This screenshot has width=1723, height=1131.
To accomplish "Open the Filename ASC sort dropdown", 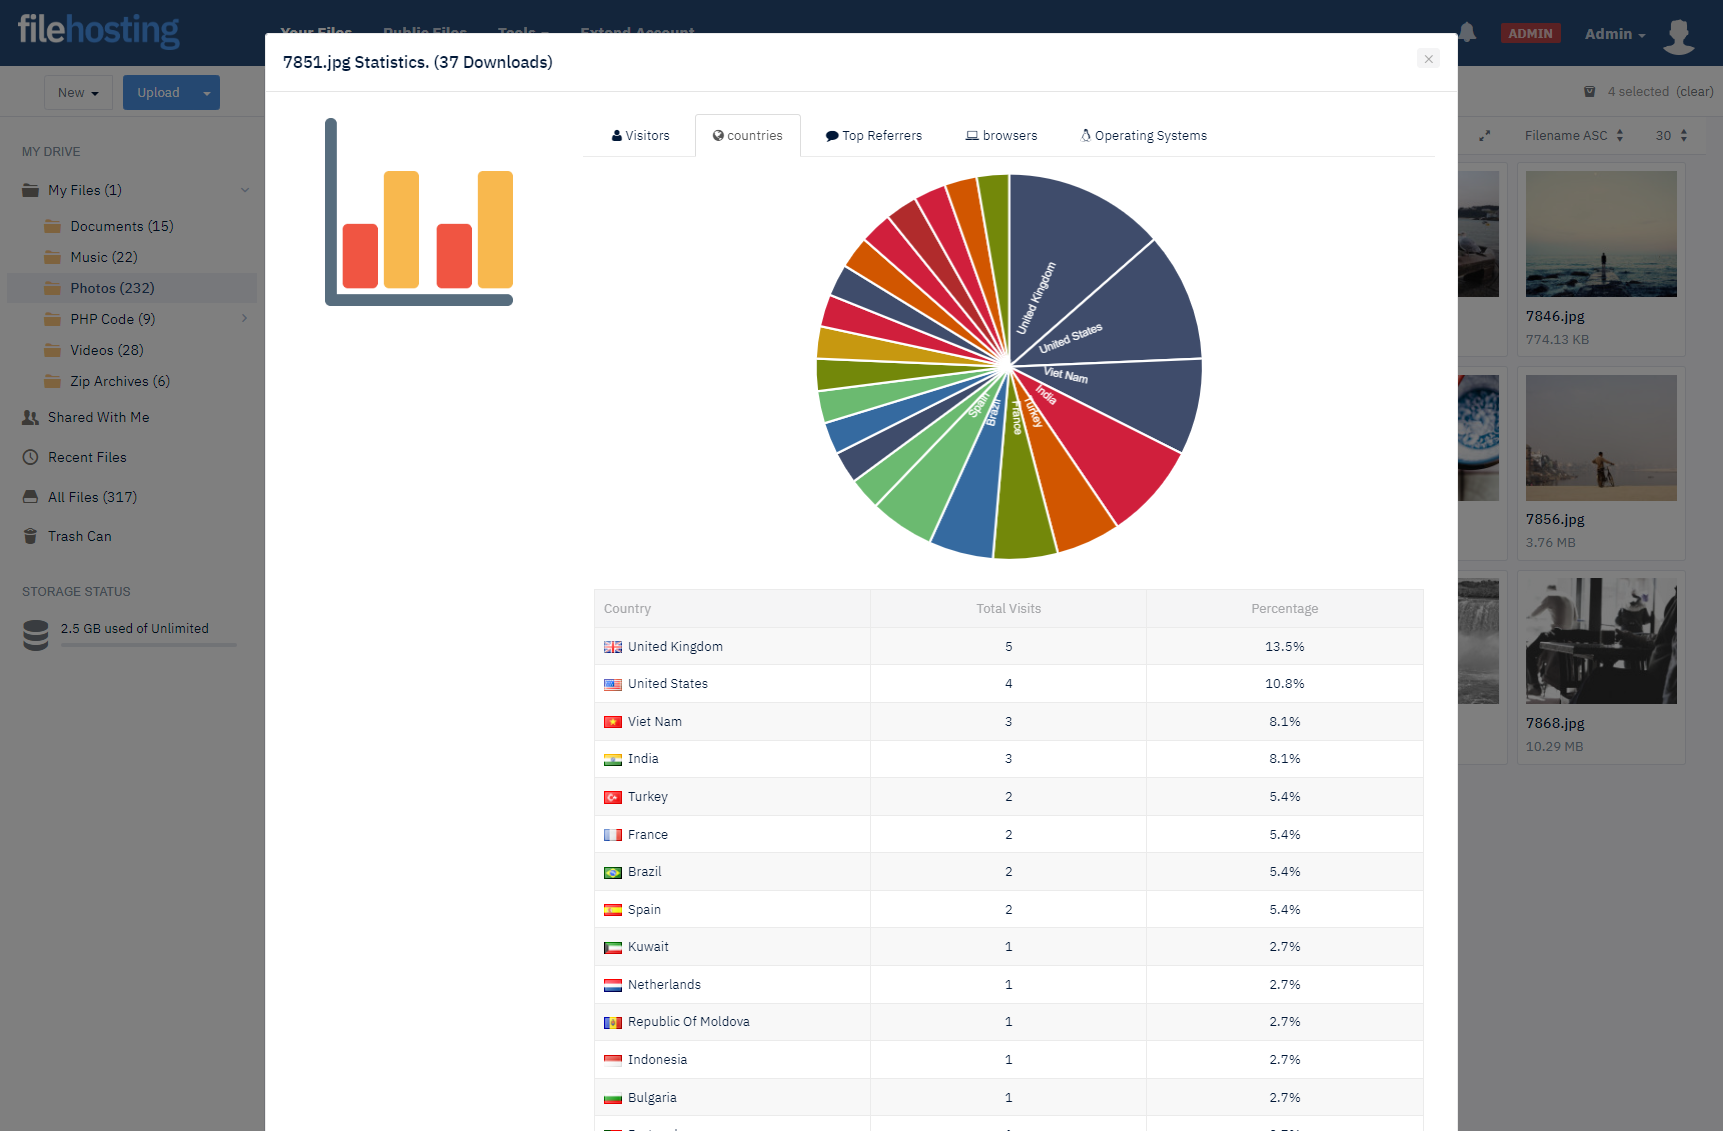I will coord(1573,136).
